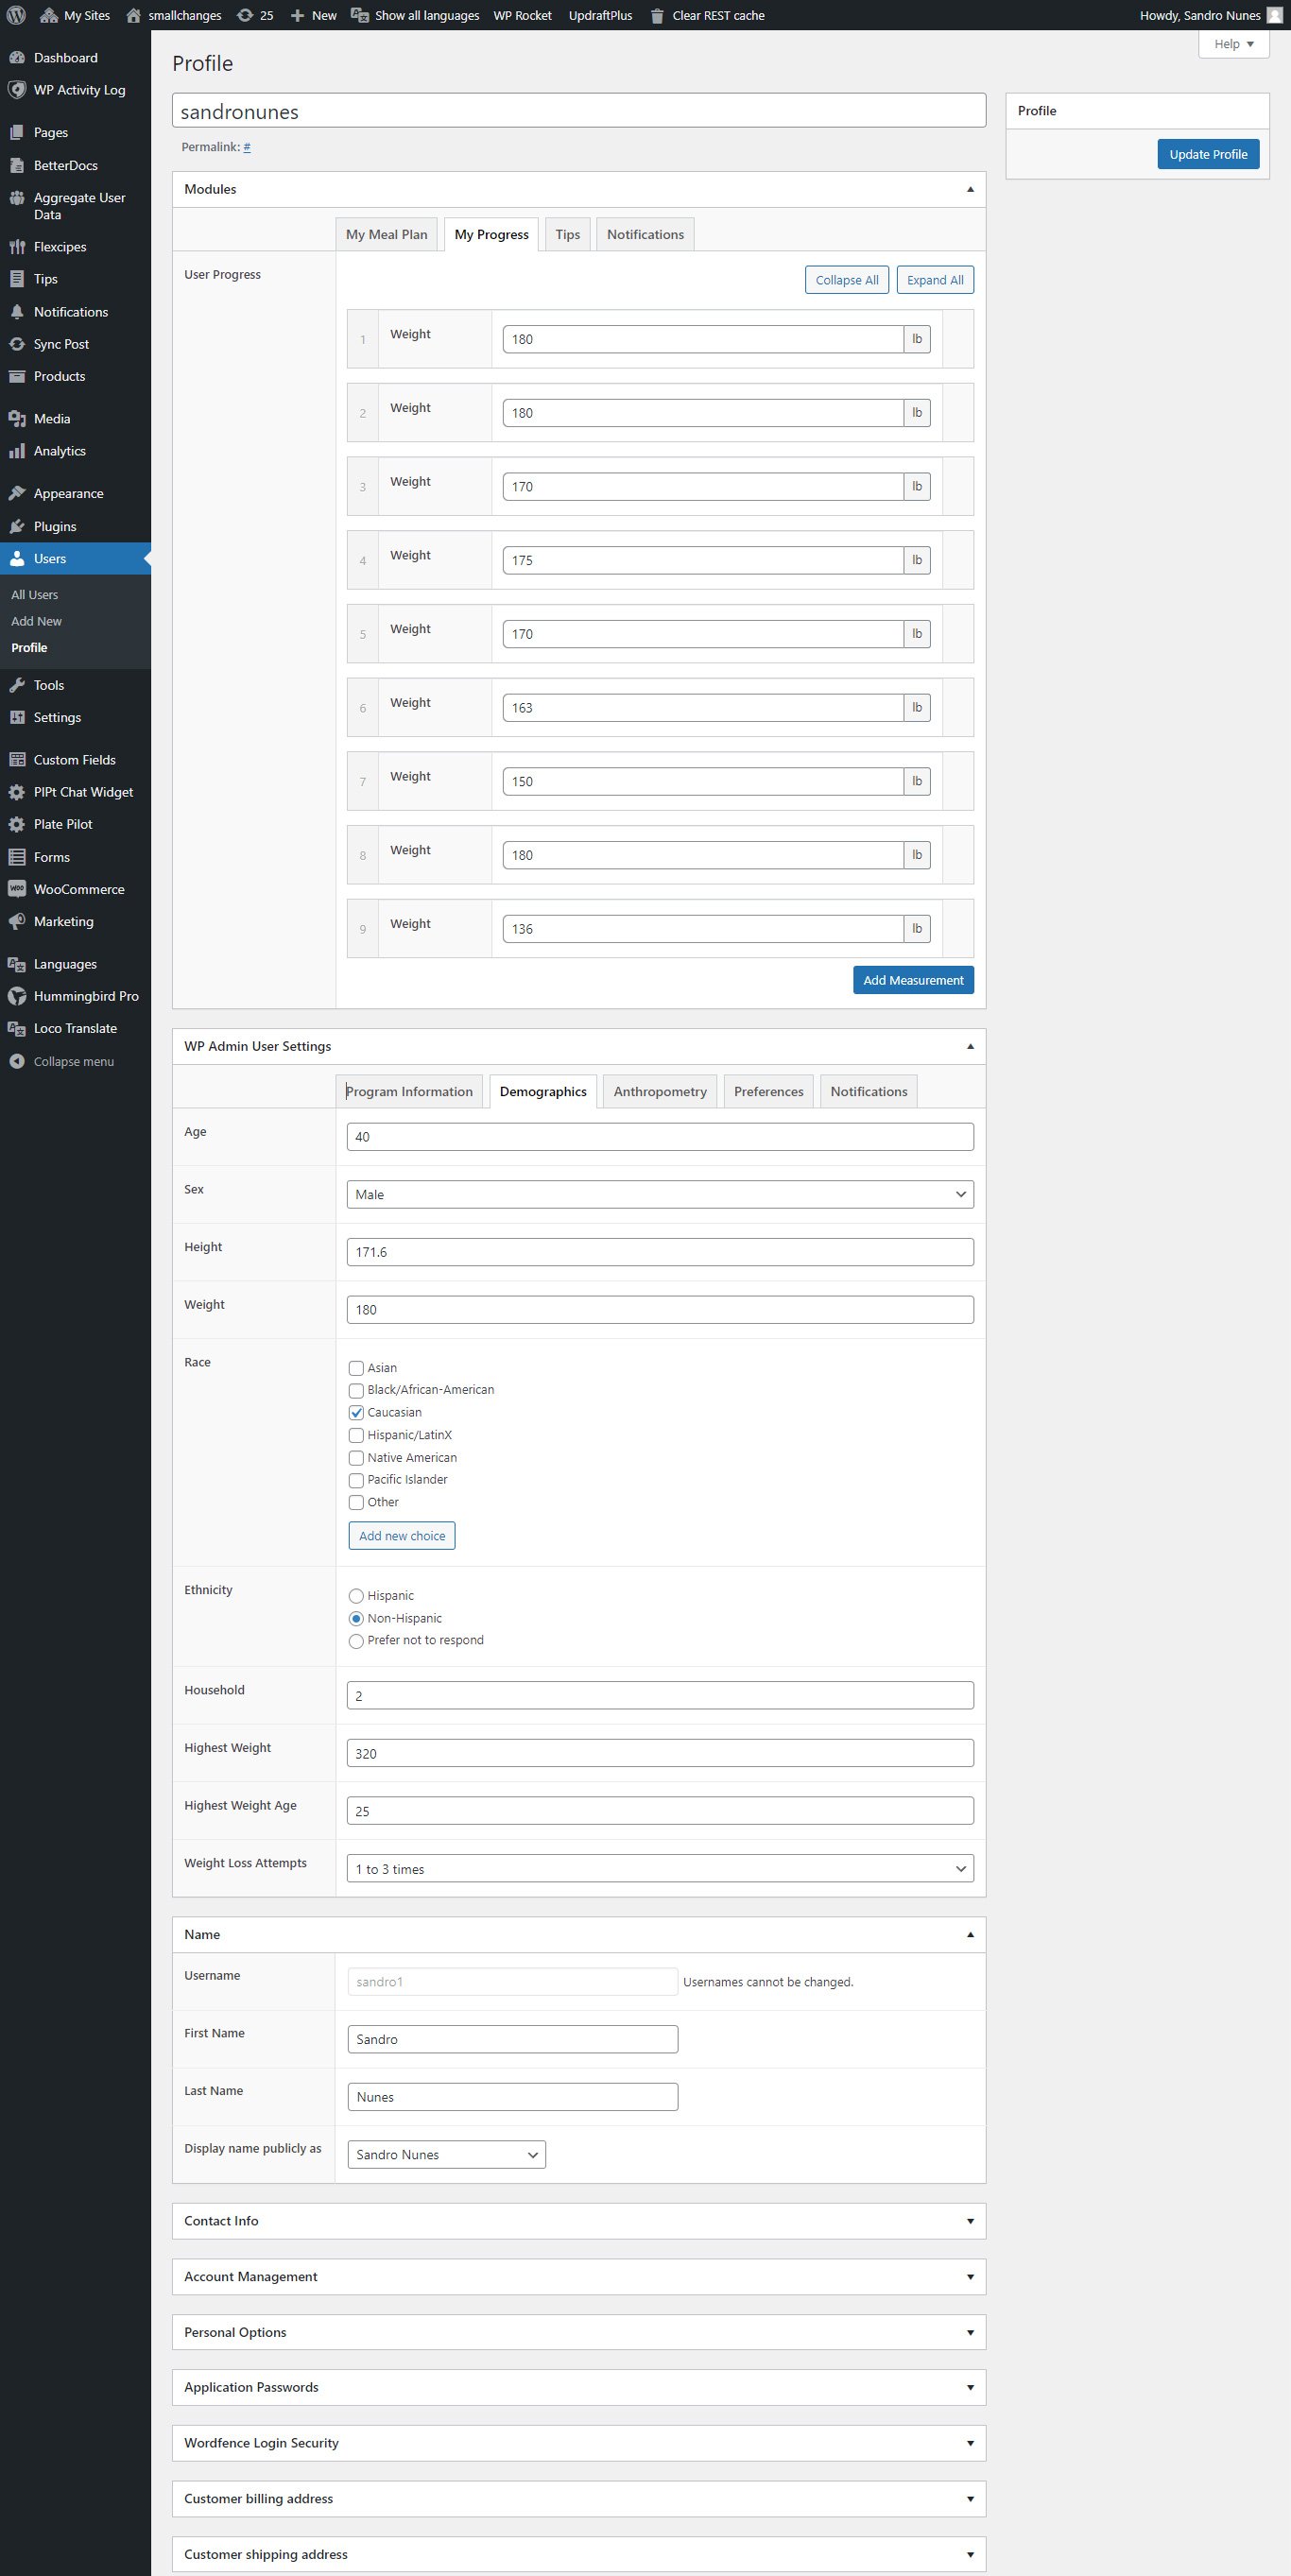
Task: Uncheck the Caucasian race checkbox
Action: [356, 1413]
